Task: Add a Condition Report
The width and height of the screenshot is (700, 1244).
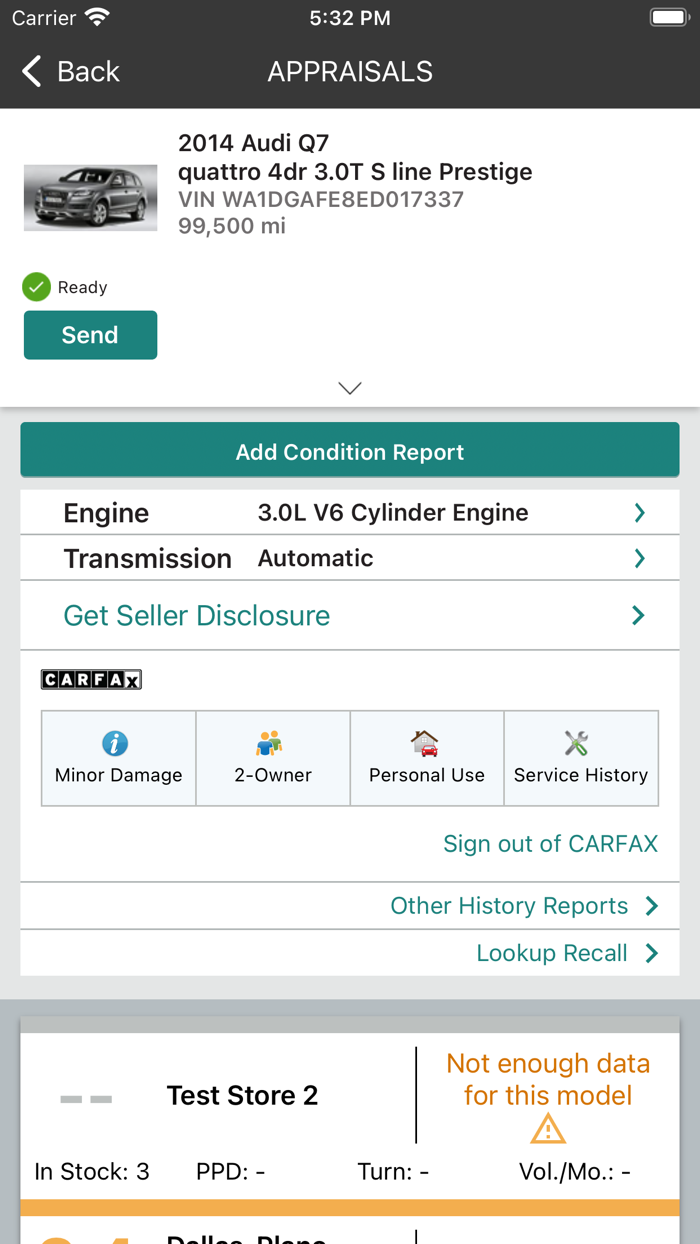Action: pyautogui.click(x=350, y=452)
